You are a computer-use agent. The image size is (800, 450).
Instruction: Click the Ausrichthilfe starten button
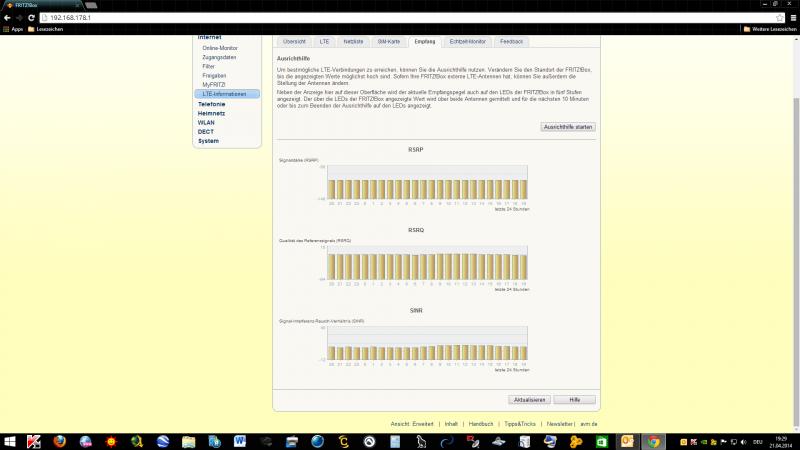pos(568,127)
